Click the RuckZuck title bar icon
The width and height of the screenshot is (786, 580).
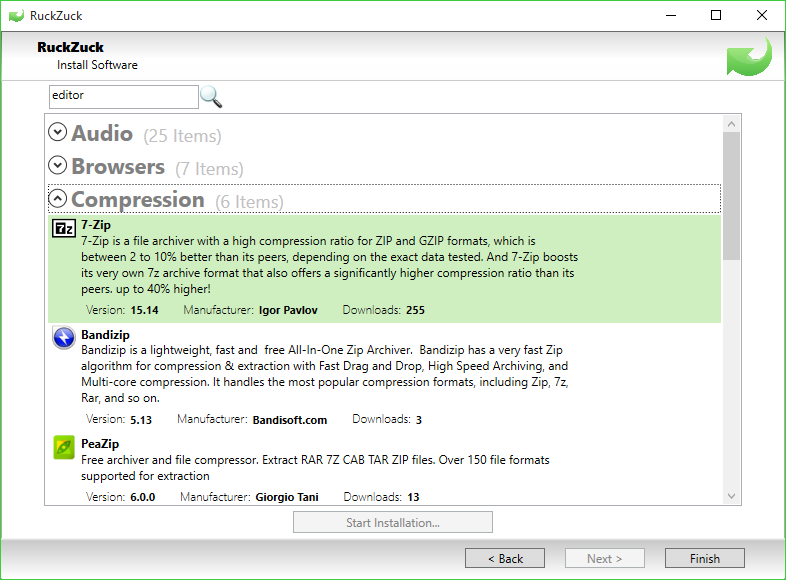[16, 16]
